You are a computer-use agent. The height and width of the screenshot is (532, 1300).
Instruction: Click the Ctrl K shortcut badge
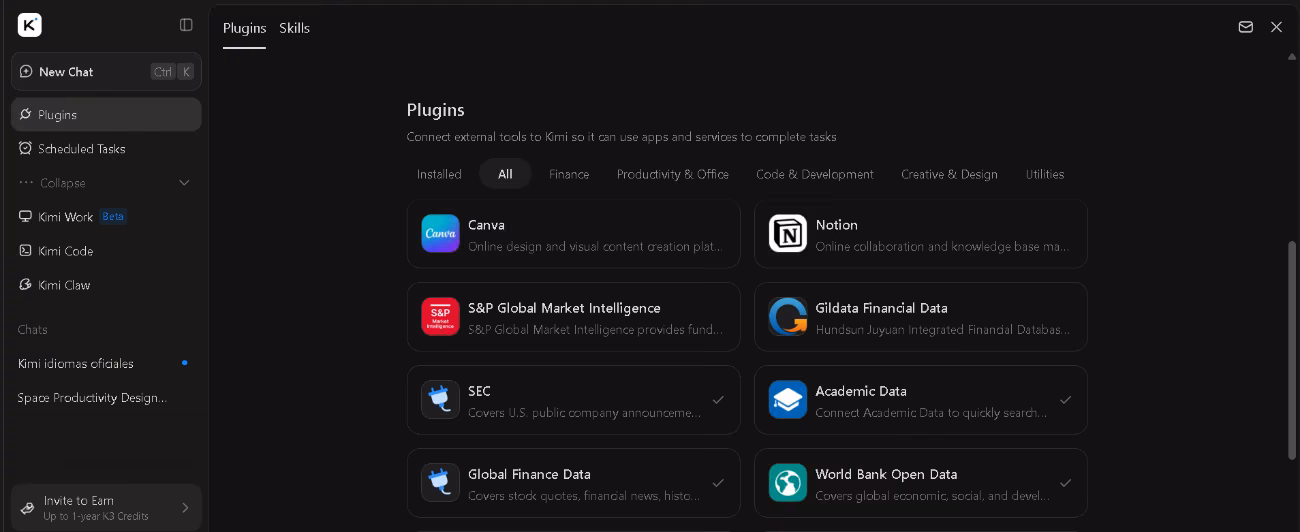(172, 72)
